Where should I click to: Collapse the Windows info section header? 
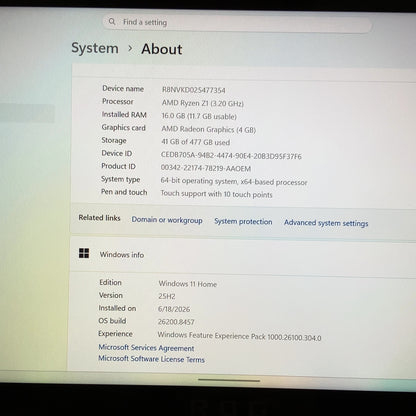pyautogui.click(x=243, y=255)
